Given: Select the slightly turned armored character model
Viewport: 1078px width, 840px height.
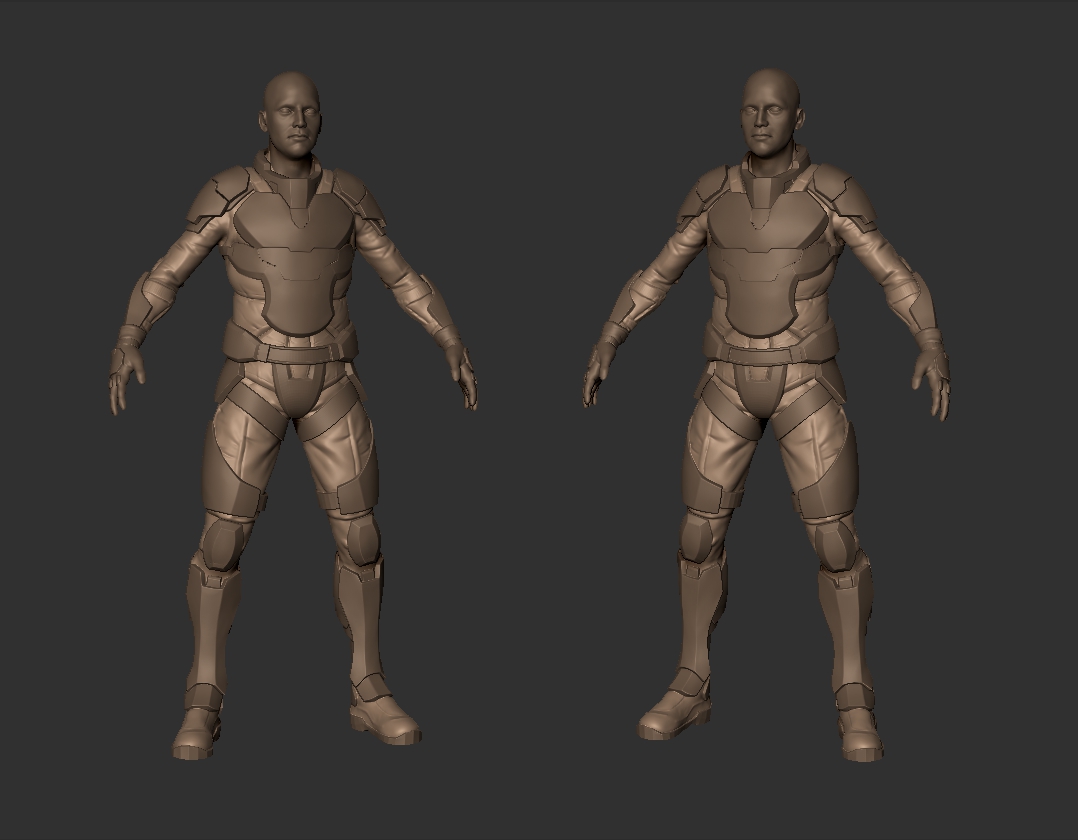Looking at the screenshot, I should point(767,415).
